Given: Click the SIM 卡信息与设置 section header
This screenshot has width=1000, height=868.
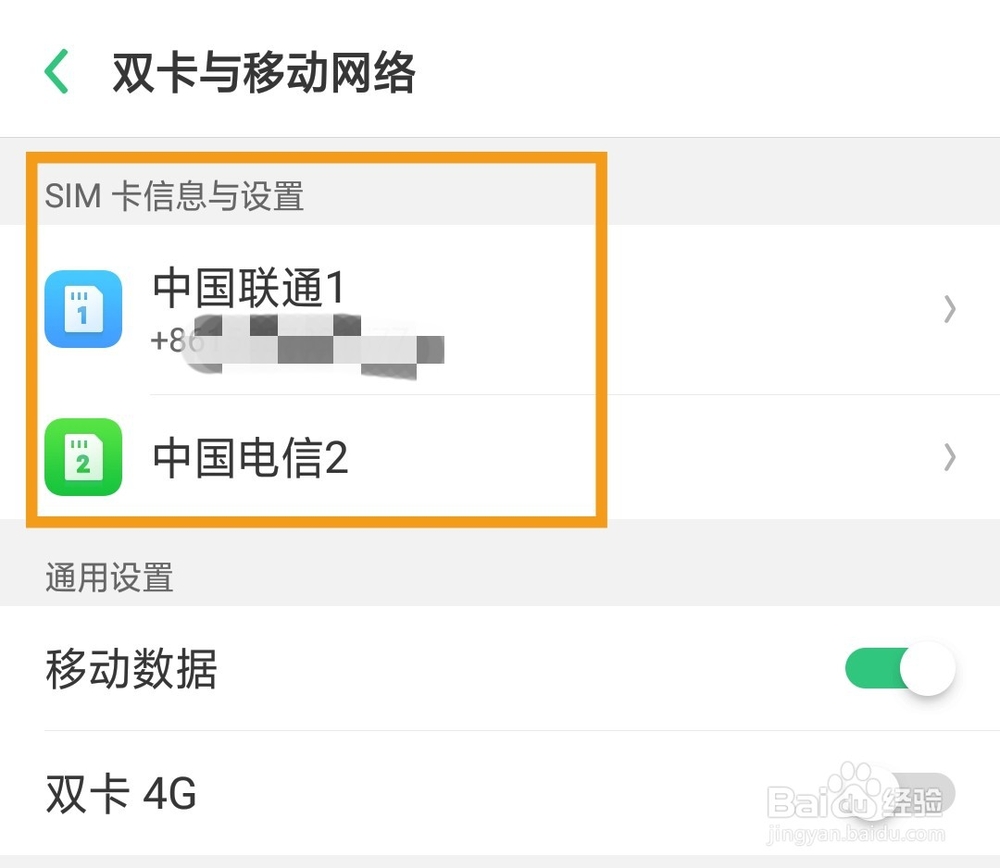Looking at the screenshot, I should 176,196.
